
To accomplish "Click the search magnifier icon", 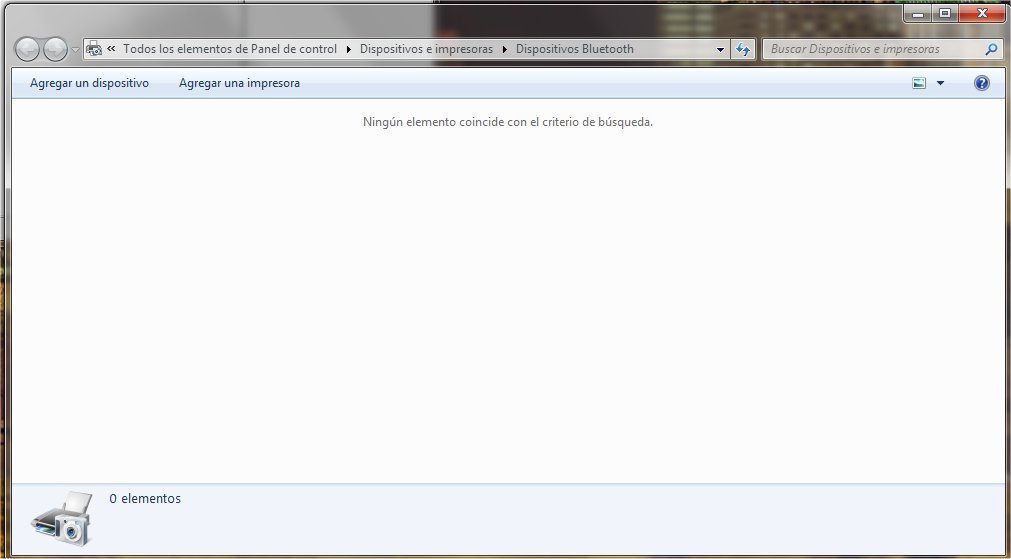I will (991, 49).
